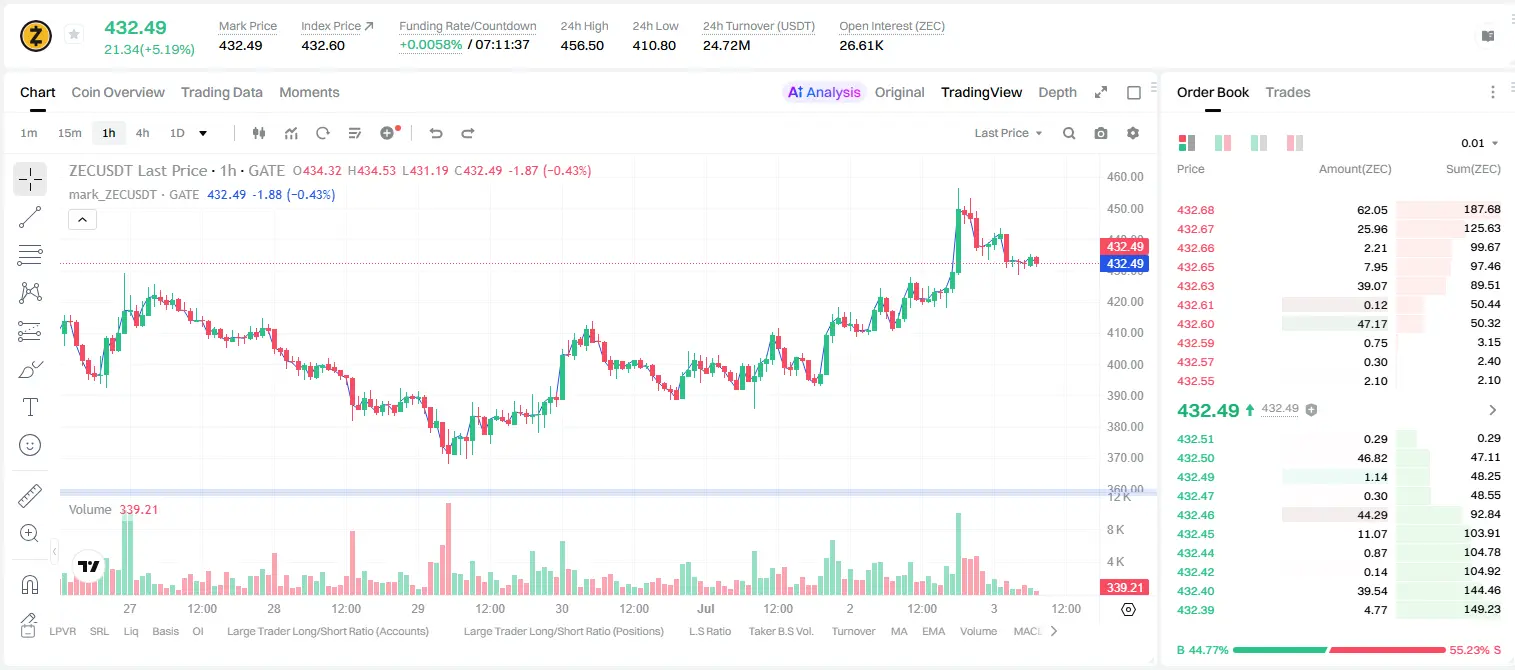Click the undo arrow in chart toolbar
The height and width of the screenshot is (670, 1515).
click(x=435, y=133)
